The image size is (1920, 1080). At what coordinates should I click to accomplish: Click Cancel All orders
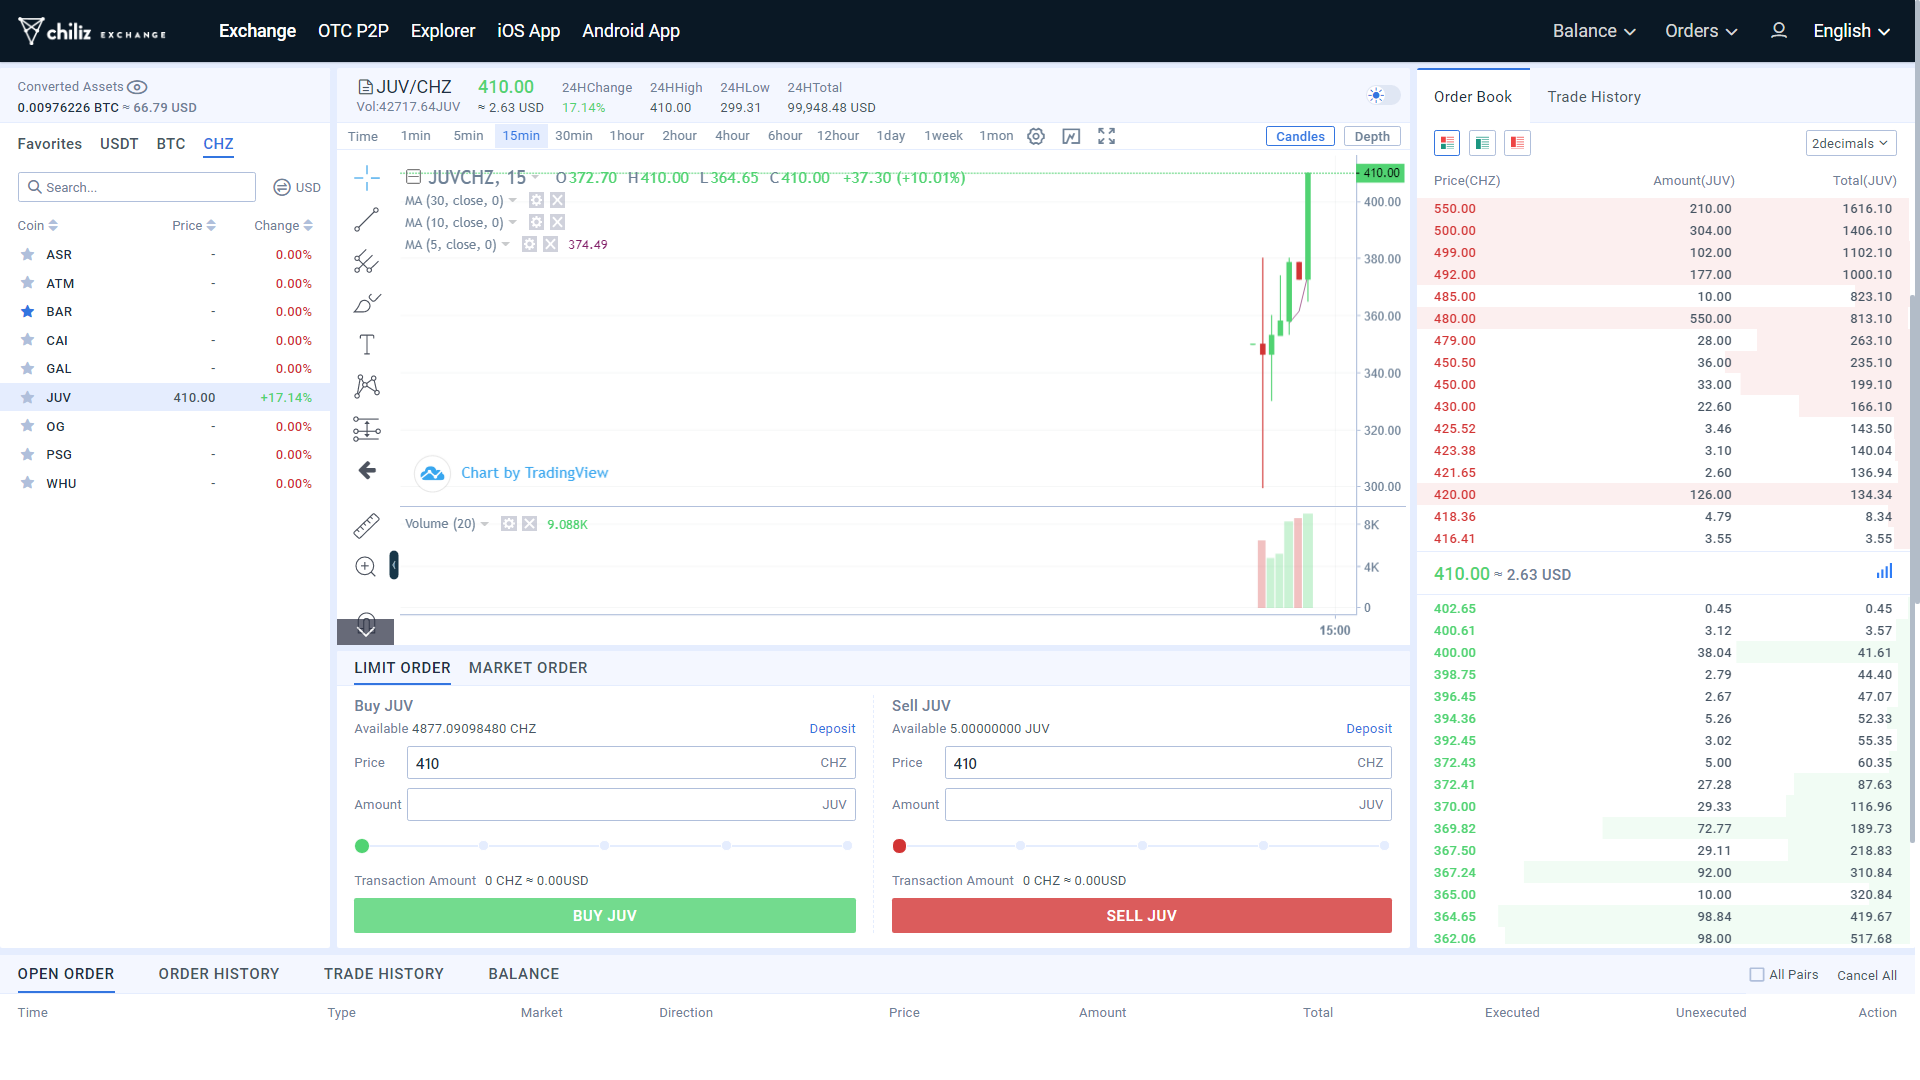pyautogui.click(x=1867, y=975)
